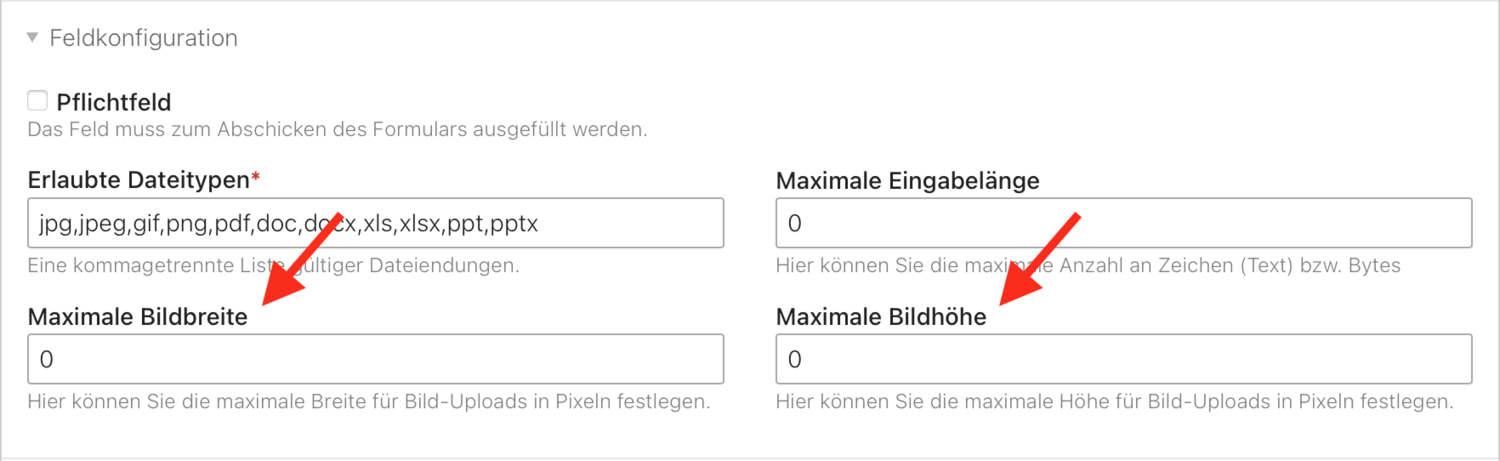Focus the Maximale Eingabelänge input field
Viewport: 1500px width, 461px height.
pos(1123,223)
